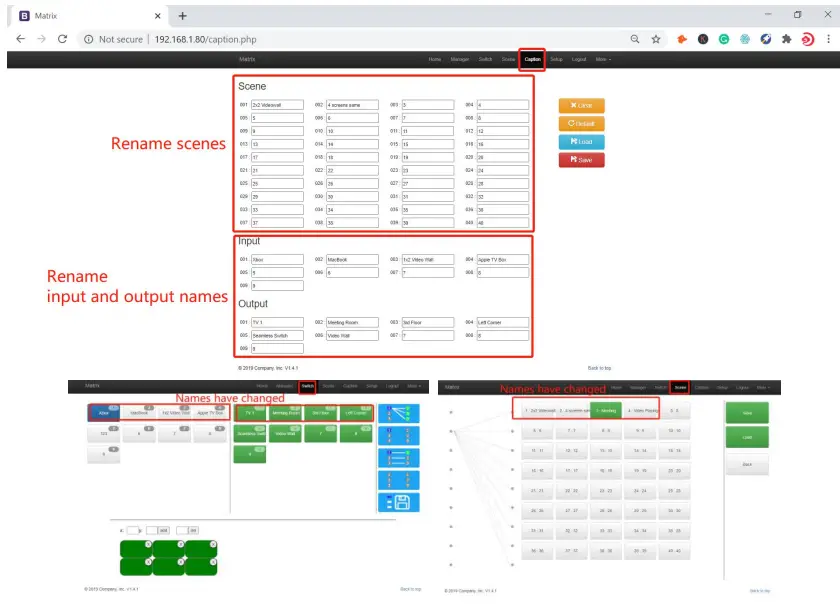Image resolution: width=840 pixels, height=610 pixels.
Task: Click green Save button in Scene screenshot
Action: pyautogui.click(x=747, y=413)
